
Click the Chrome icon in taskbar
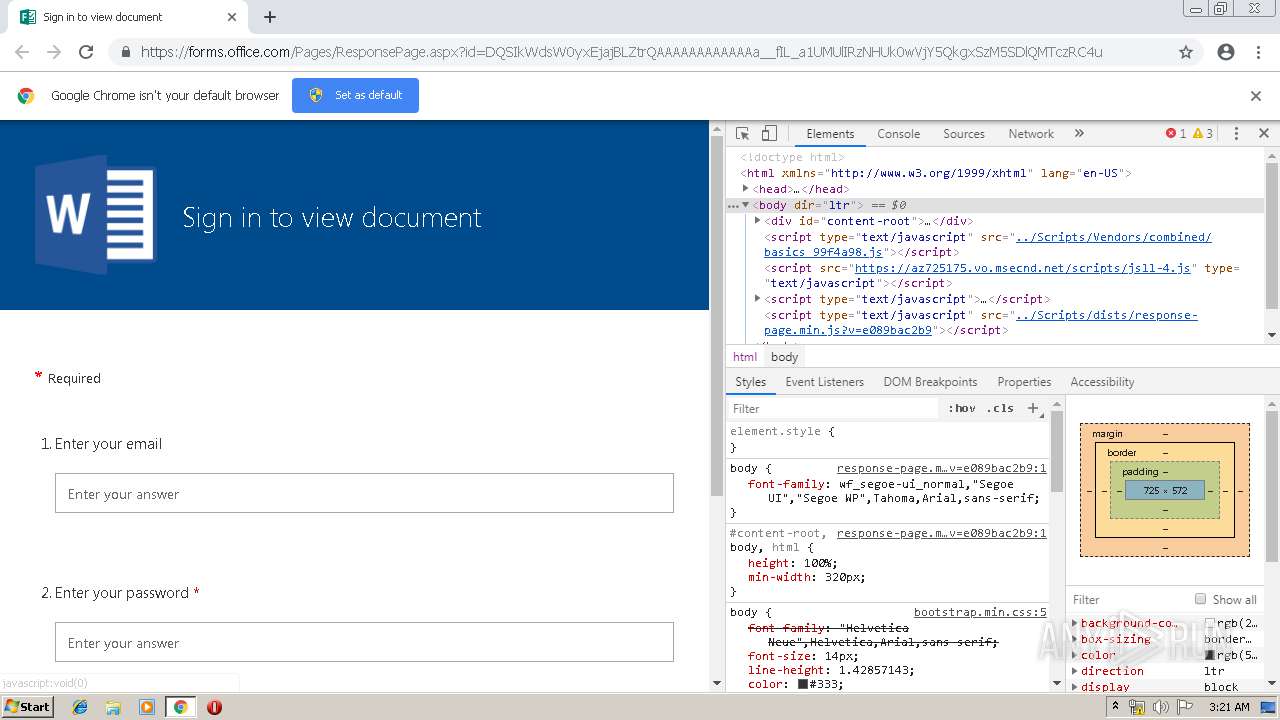tap(180, 707)
